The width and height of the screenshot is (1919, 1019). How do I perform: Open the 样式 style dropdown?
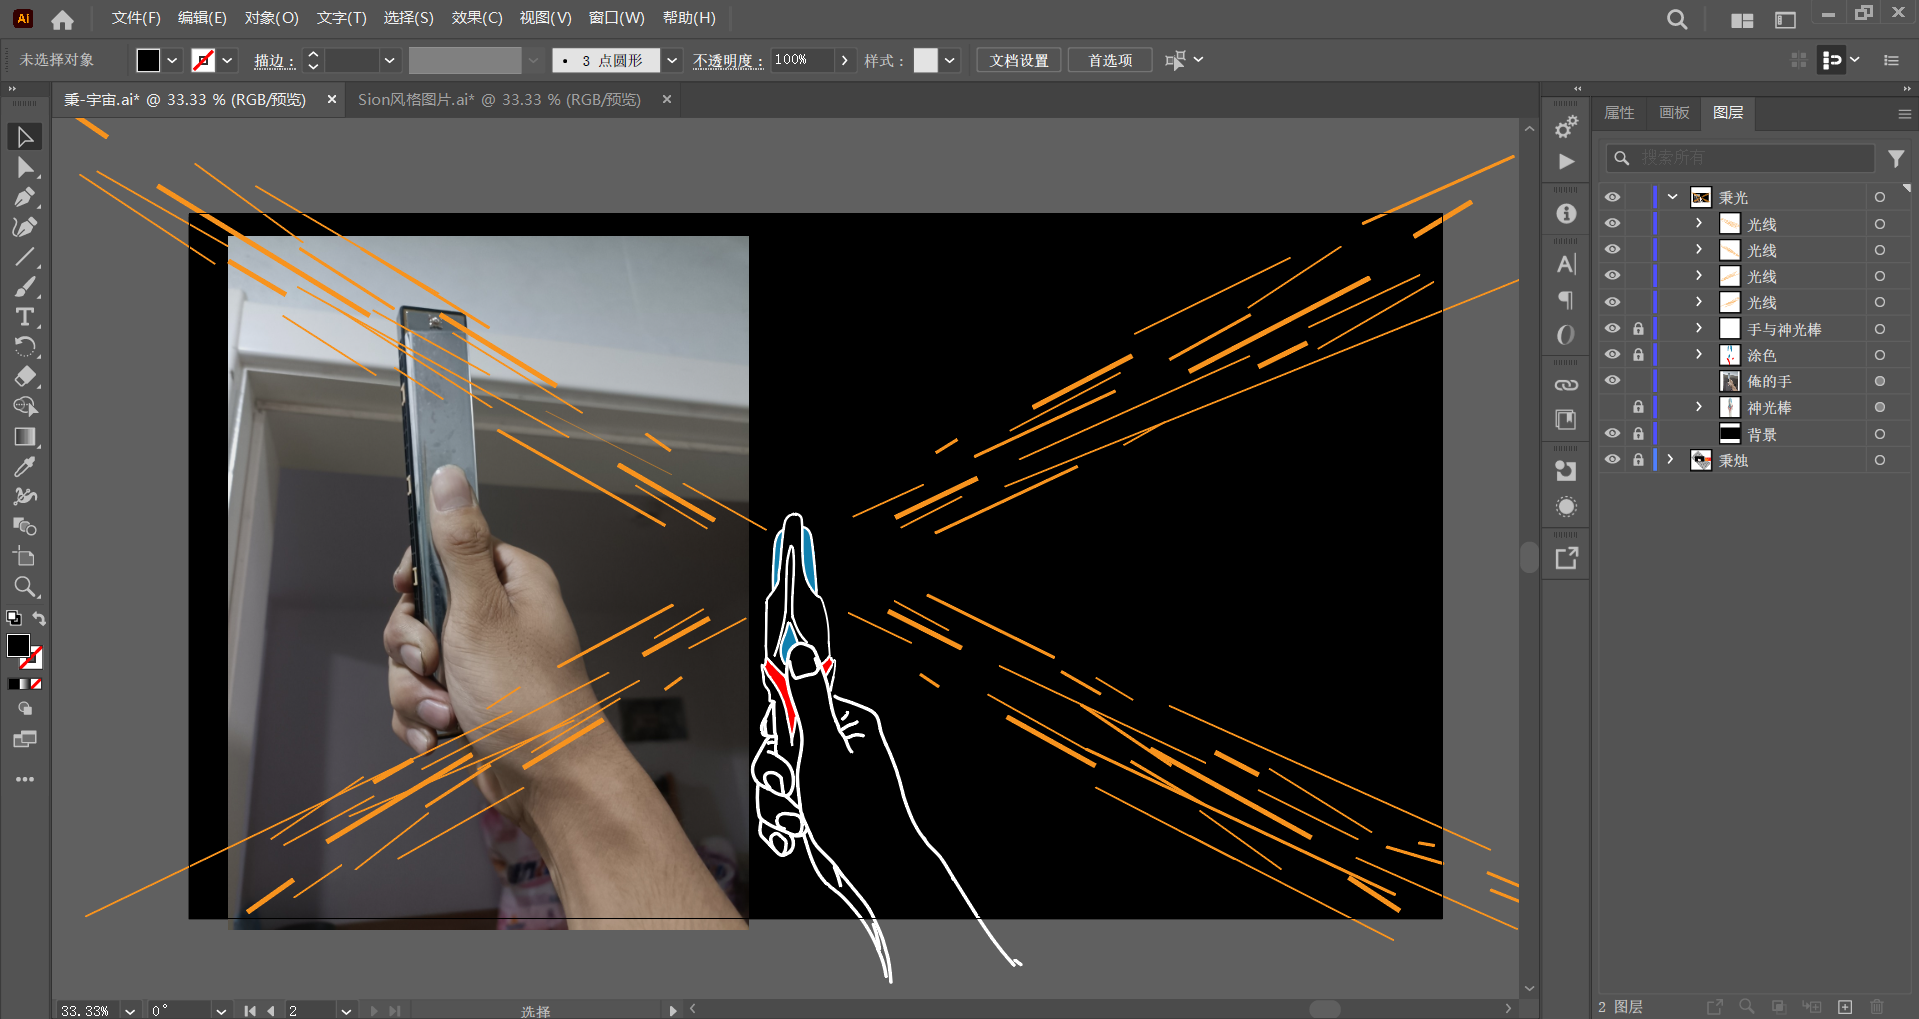coord(949,61)
